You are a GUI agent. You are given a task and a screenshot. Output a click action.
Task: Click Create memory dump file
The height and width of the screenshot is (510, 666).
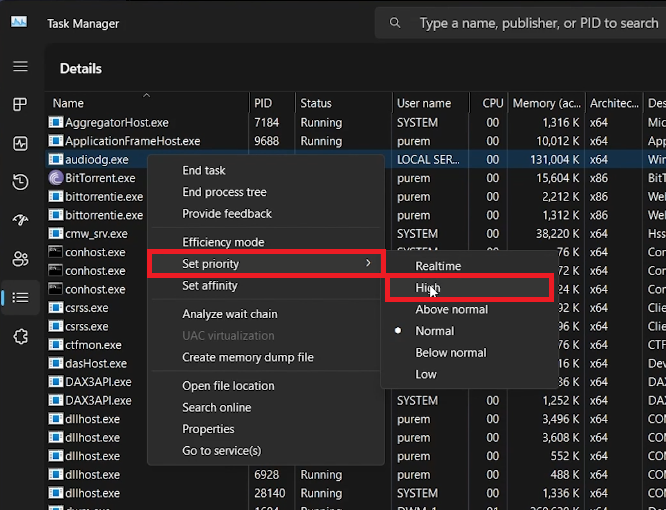(247, 358)
